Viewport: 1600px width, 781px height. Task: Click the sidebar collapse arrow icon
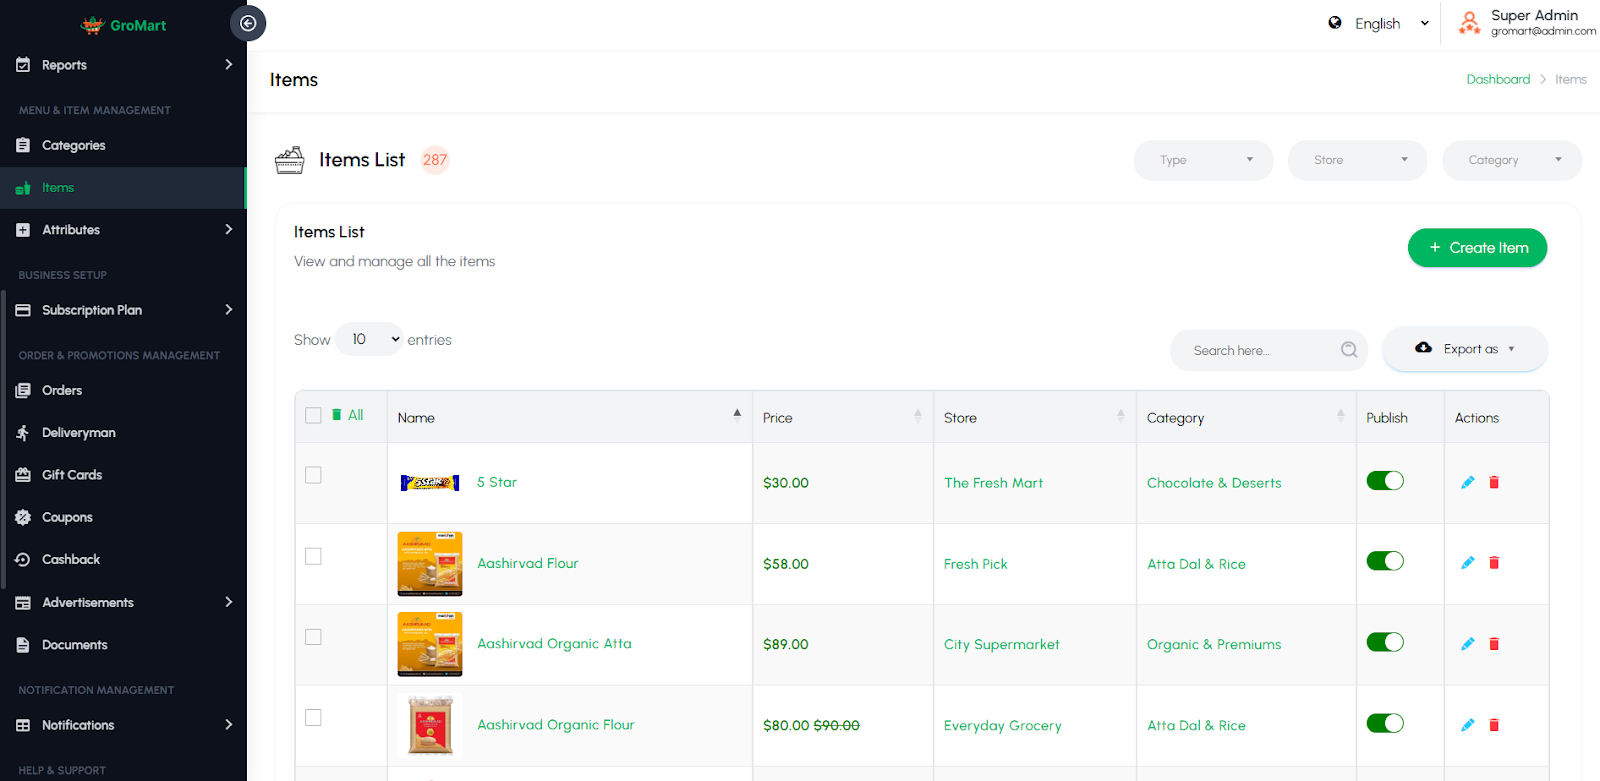coord(248,23)
